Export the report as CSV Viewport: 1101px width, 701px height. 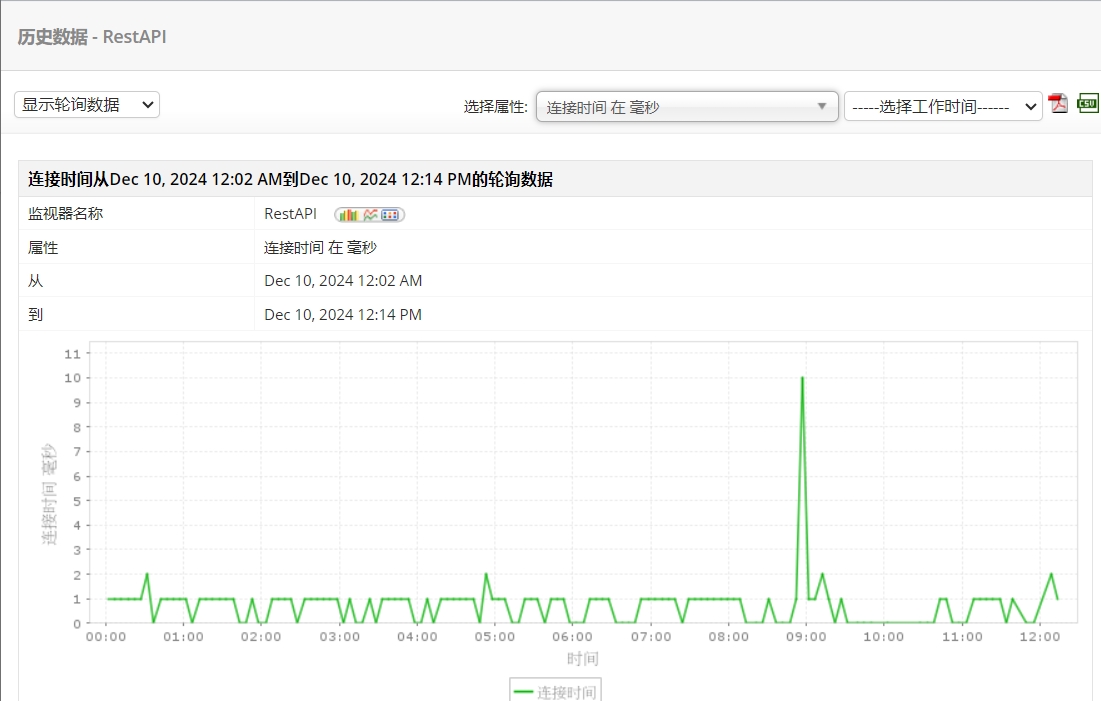(x=1088, y=103)
